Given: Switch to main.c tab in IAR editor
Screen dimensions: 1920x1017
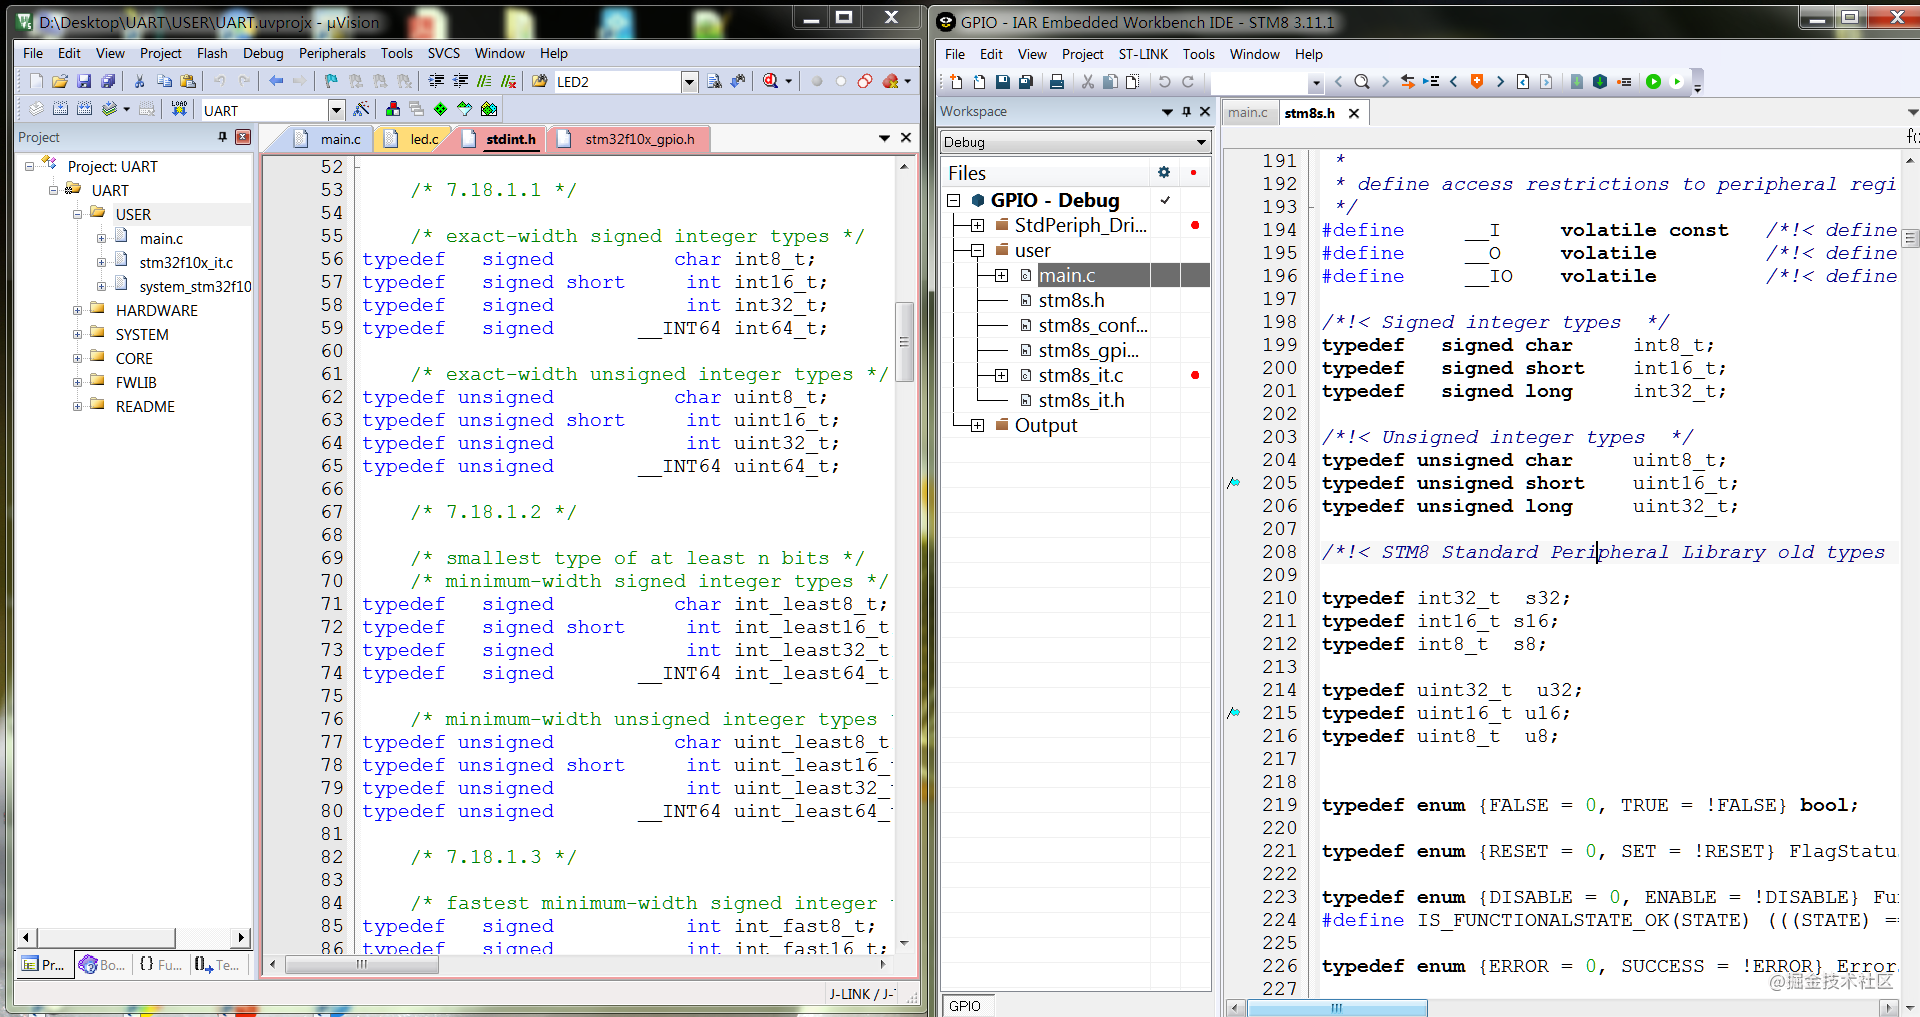Looking at the screenshot, I should (1248, 113).
